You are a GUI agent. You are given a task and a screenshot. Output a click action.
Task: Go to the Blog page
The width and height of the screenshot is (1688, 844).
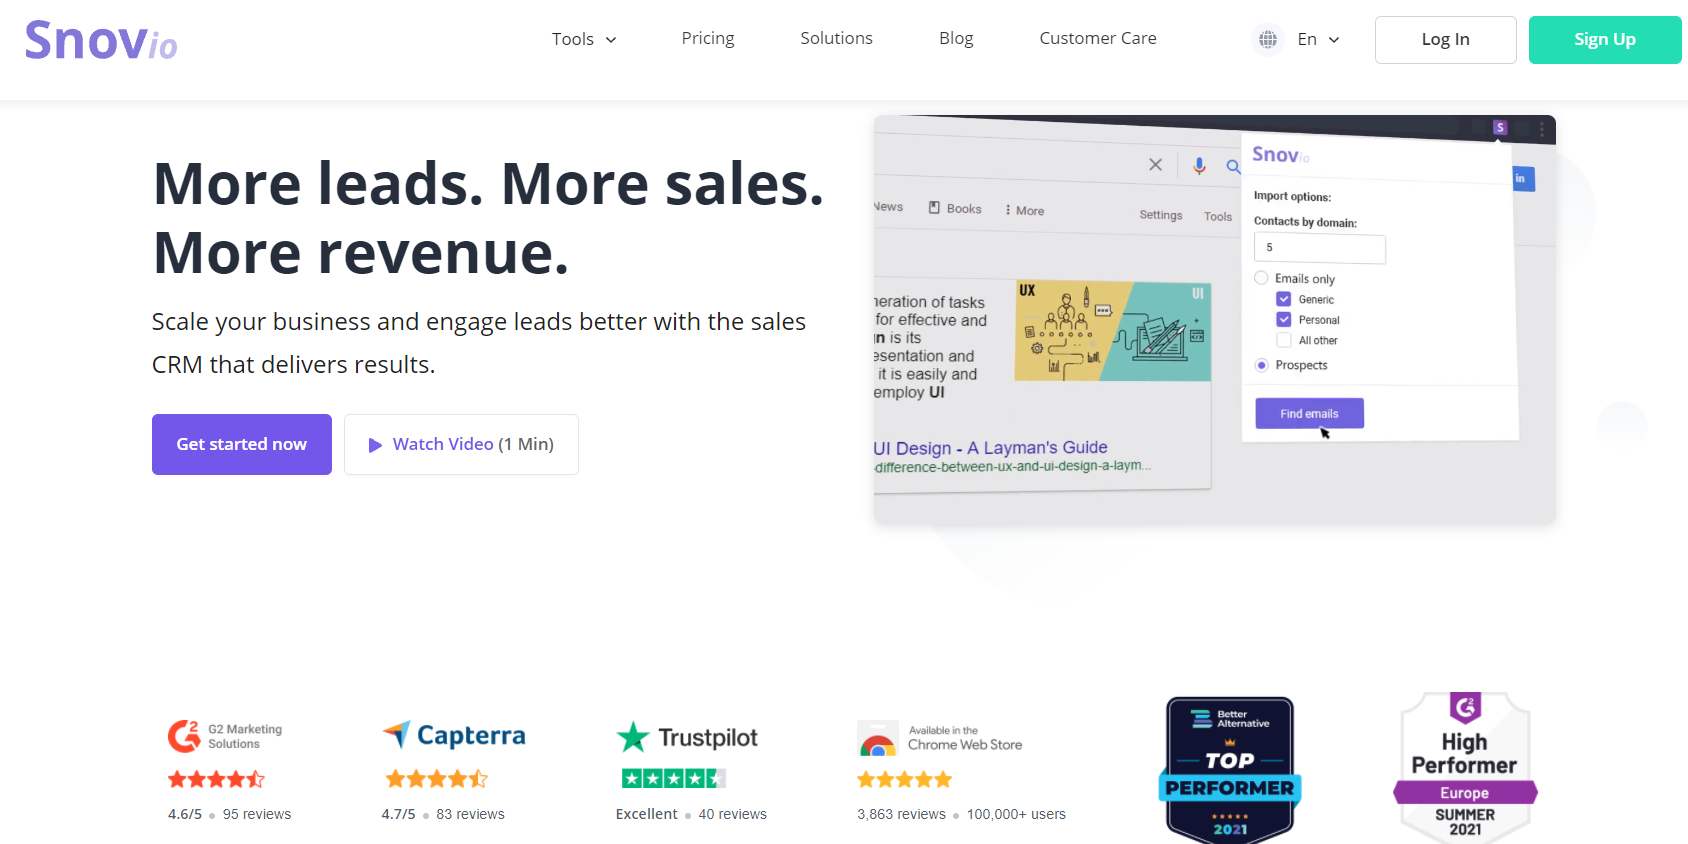tap(955, 38)
